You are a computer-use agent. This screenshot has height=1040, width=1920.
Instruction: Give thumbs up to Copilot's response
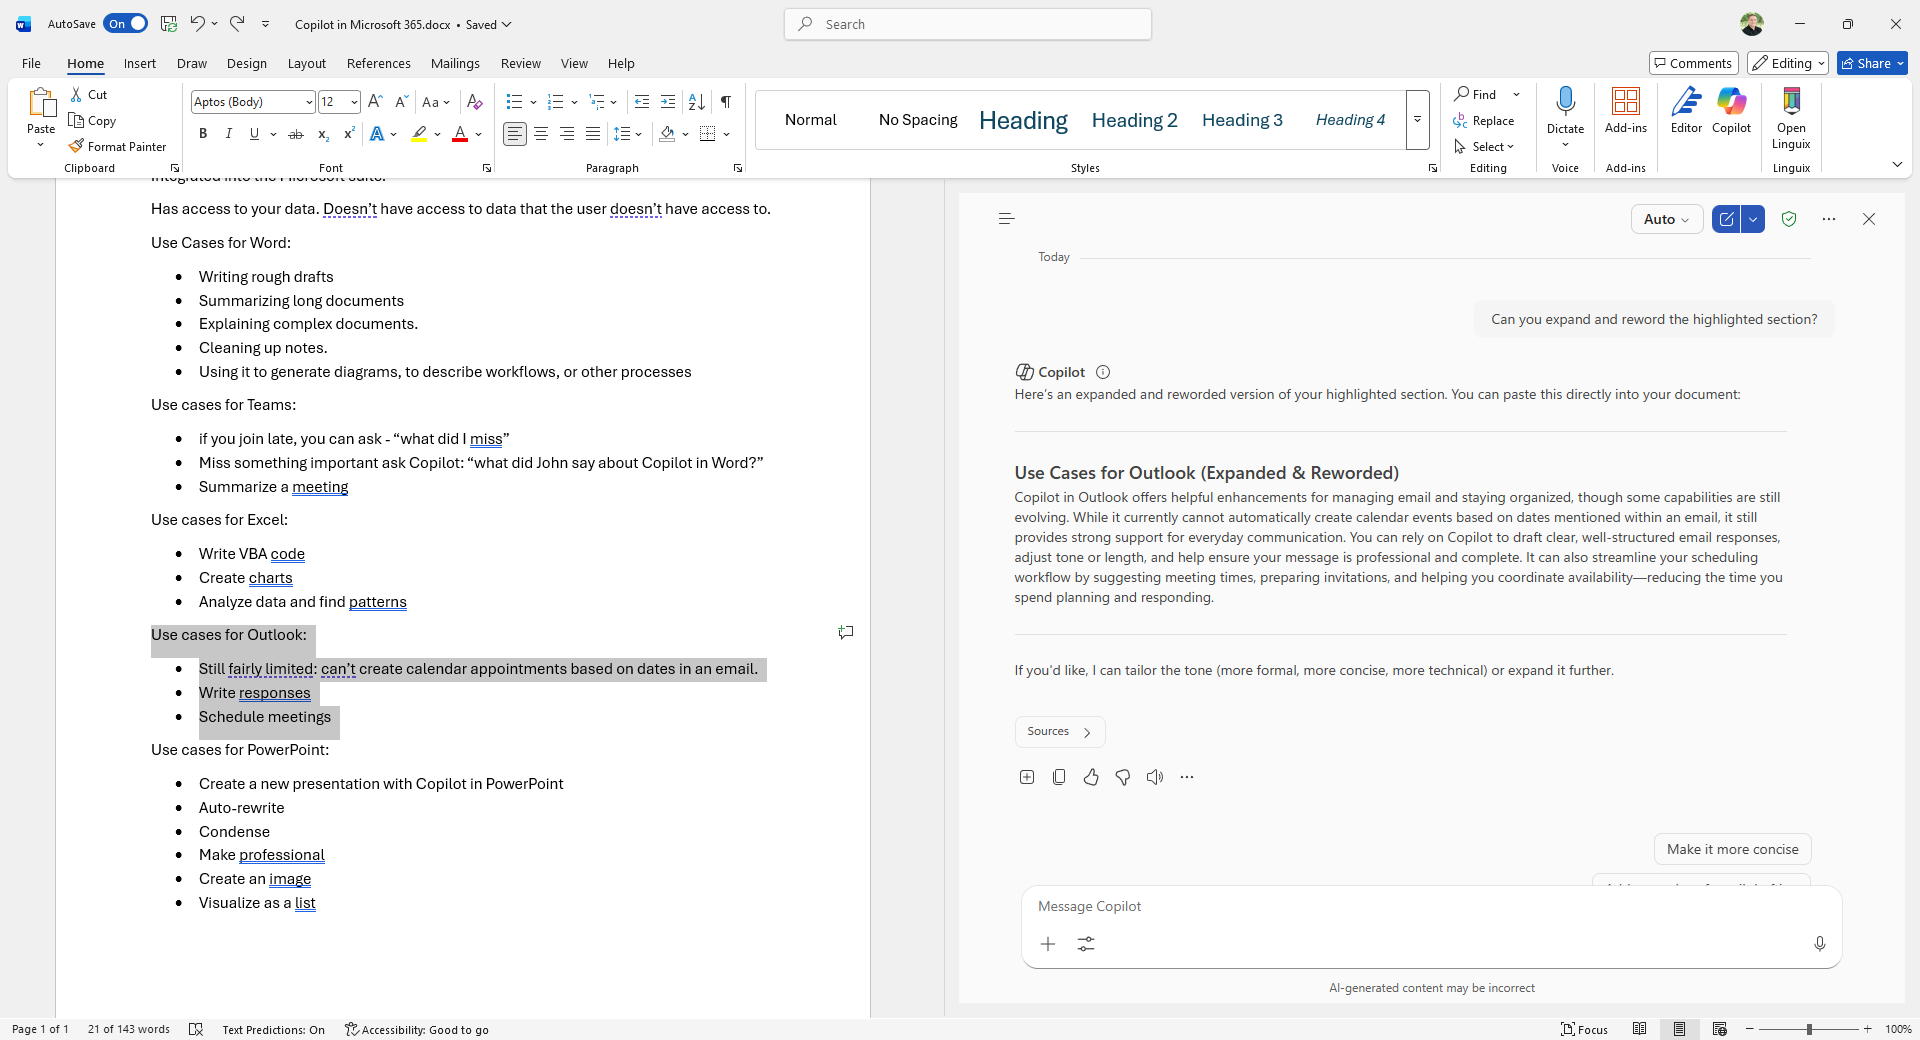point(1090,776)
